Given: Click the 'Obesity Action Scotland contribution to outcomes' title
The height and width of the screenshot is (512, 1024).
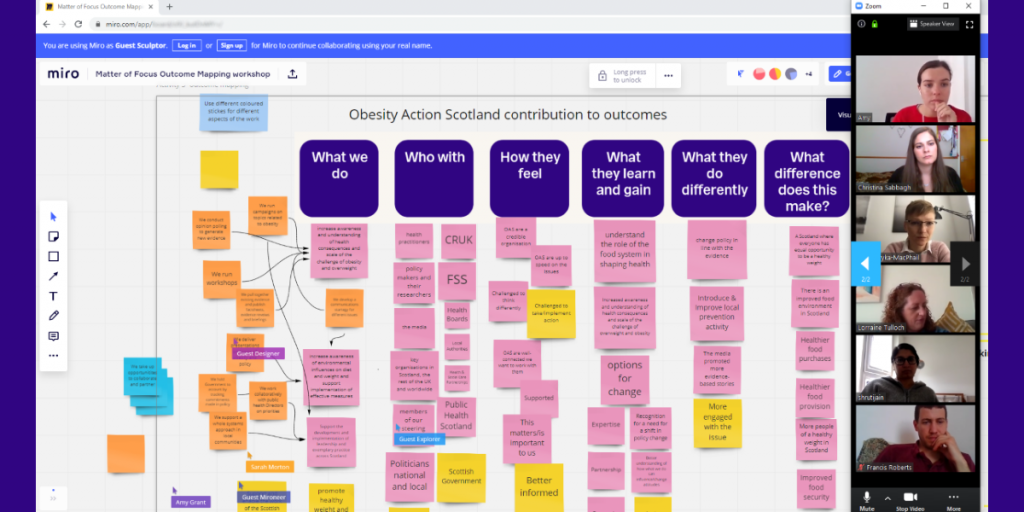Looking at the screenshot, I should [507, 115].
